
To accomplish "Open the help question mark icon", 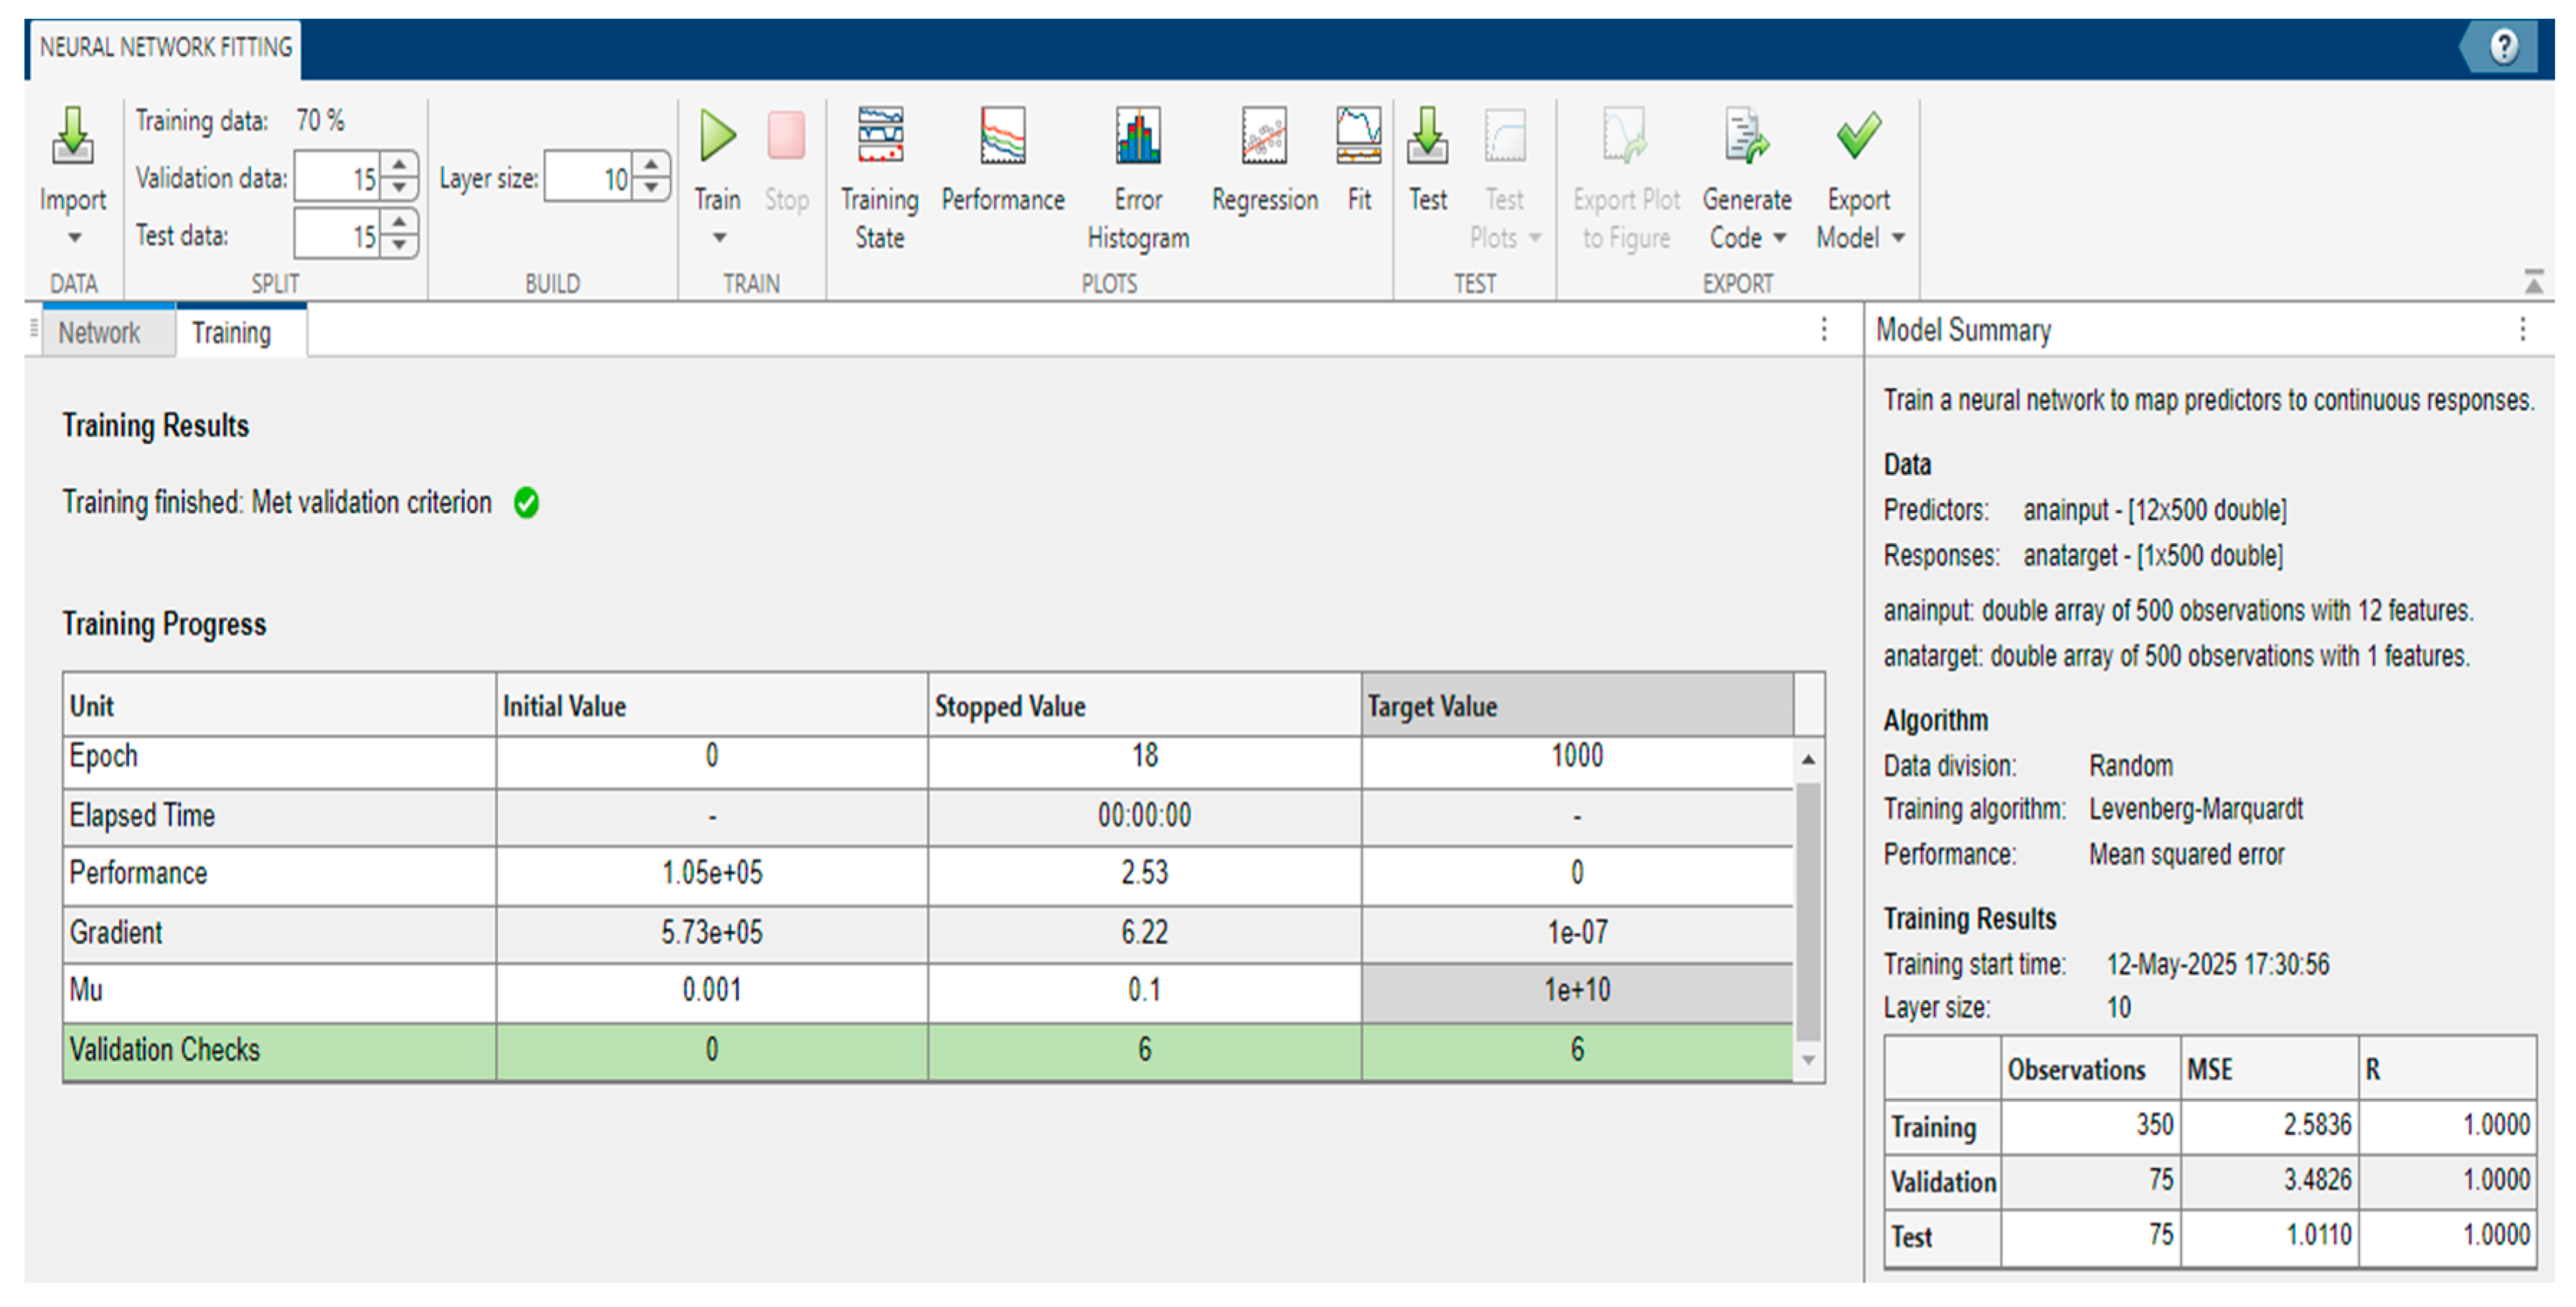I will (x=2503, y=47).
